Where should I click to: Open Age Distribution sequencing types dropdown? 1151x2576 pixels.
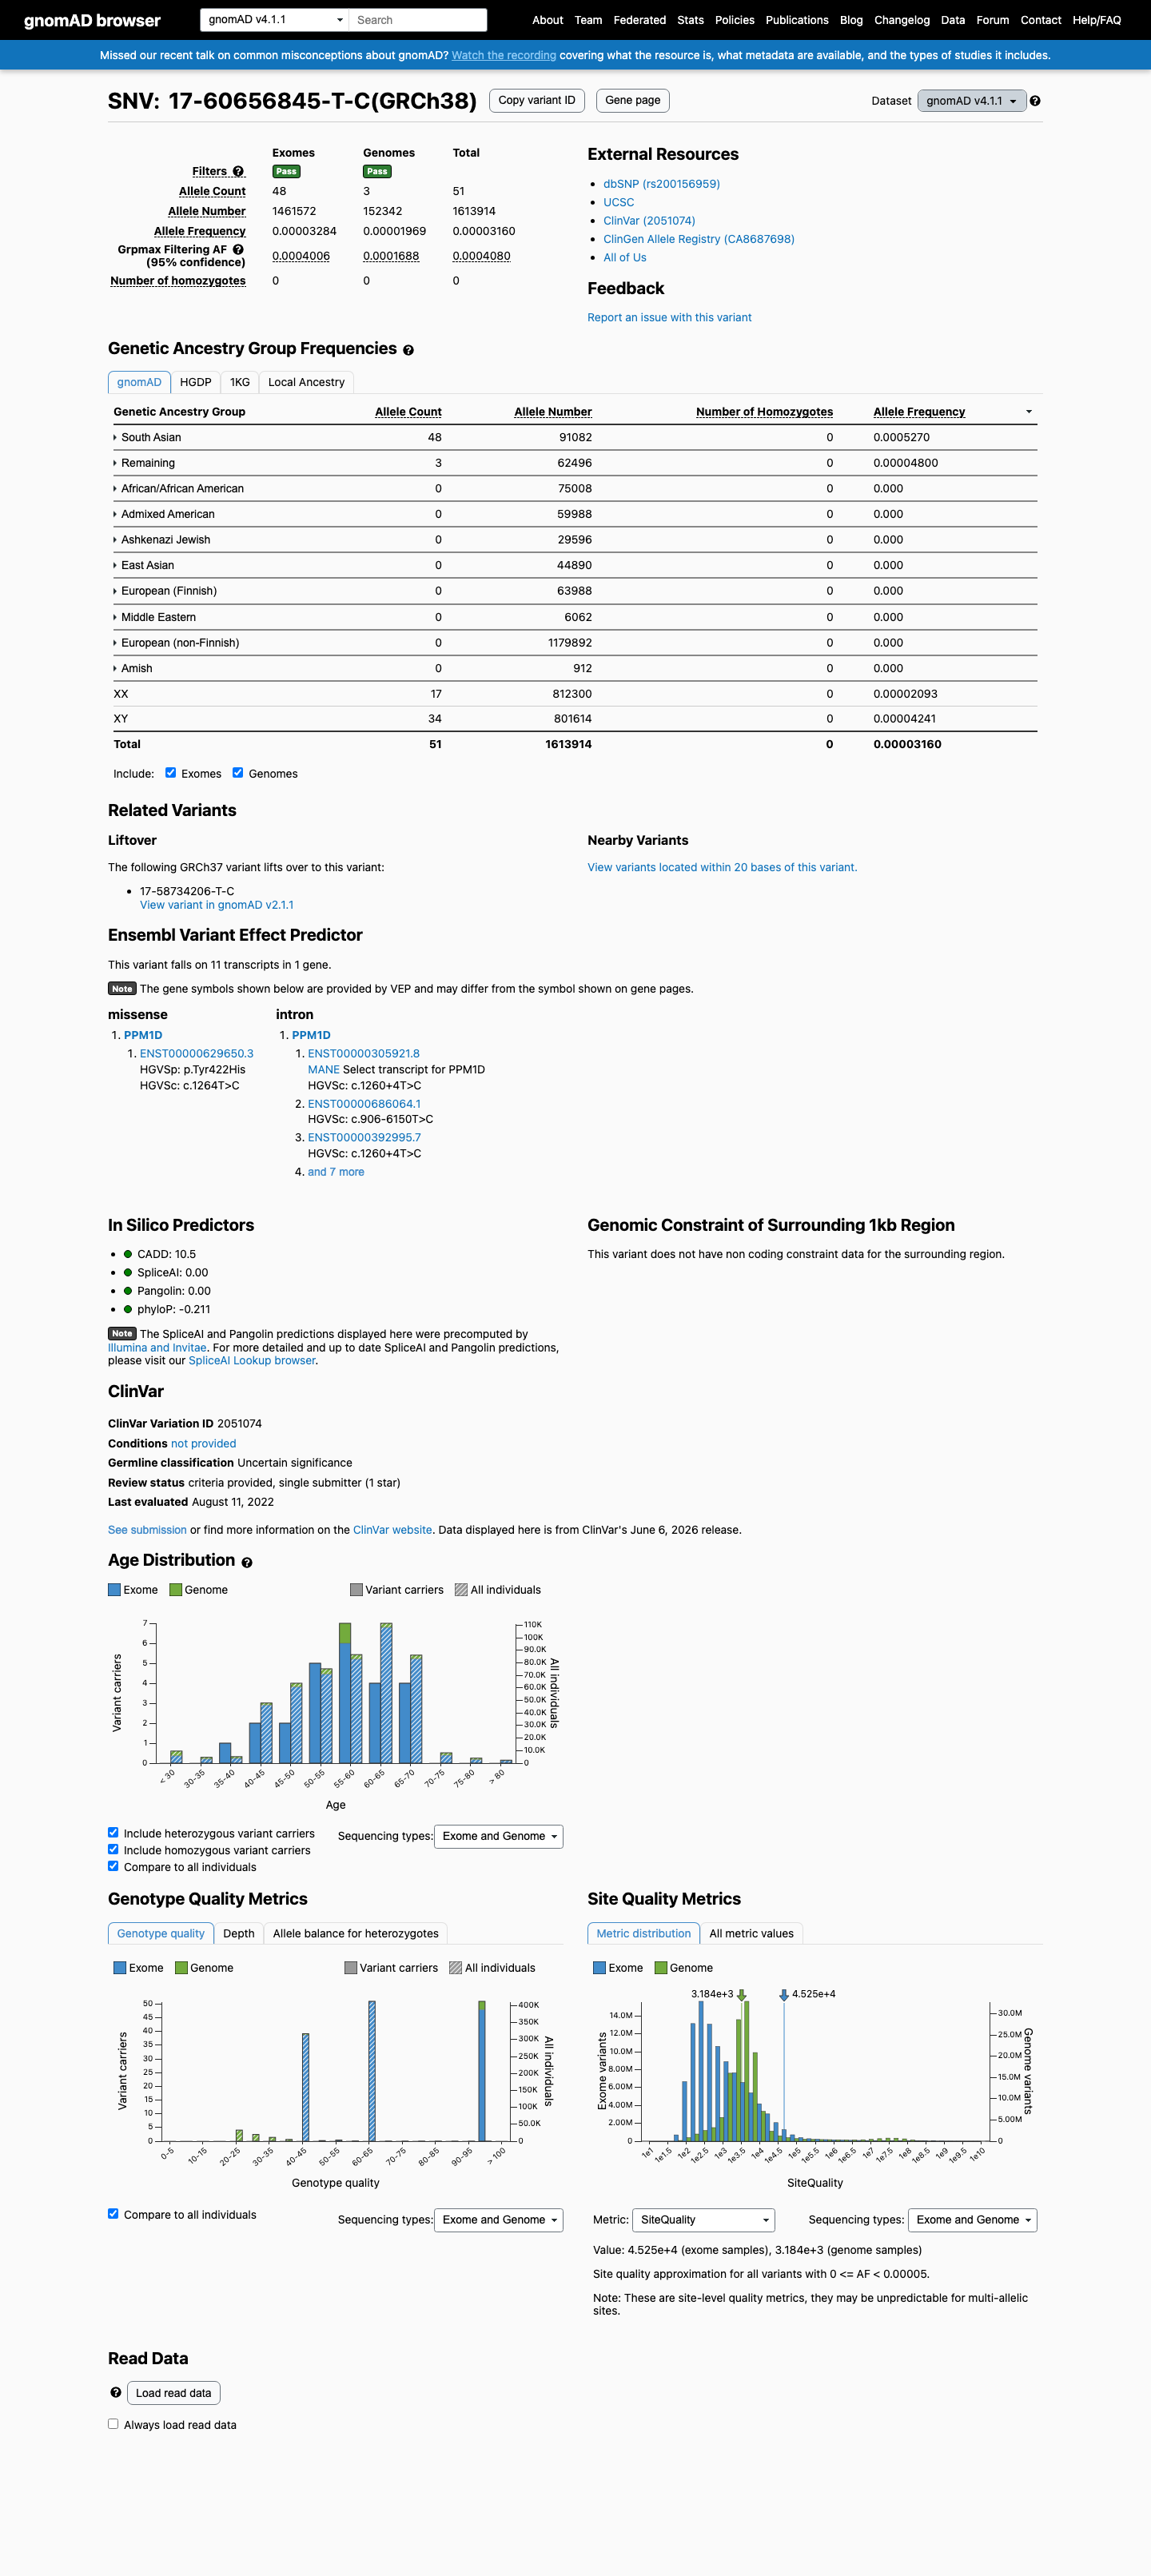pyautogui.click(x=499, y=1837)
